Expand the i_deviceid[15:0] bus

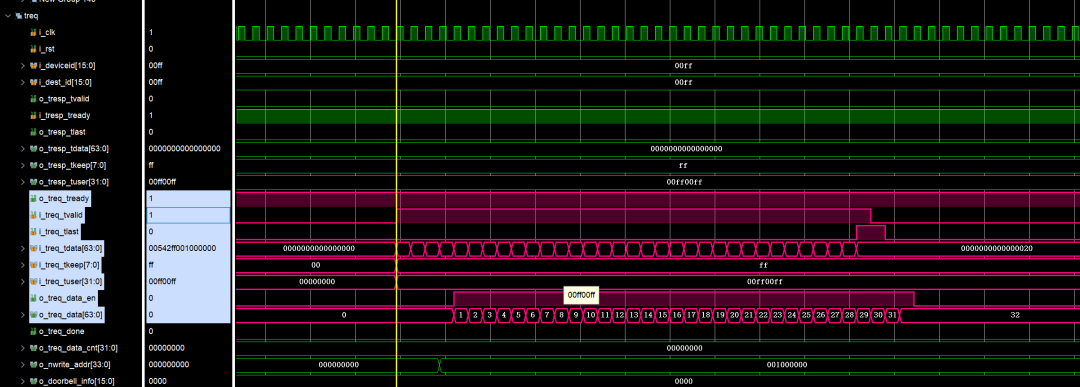tap(23, 65)
